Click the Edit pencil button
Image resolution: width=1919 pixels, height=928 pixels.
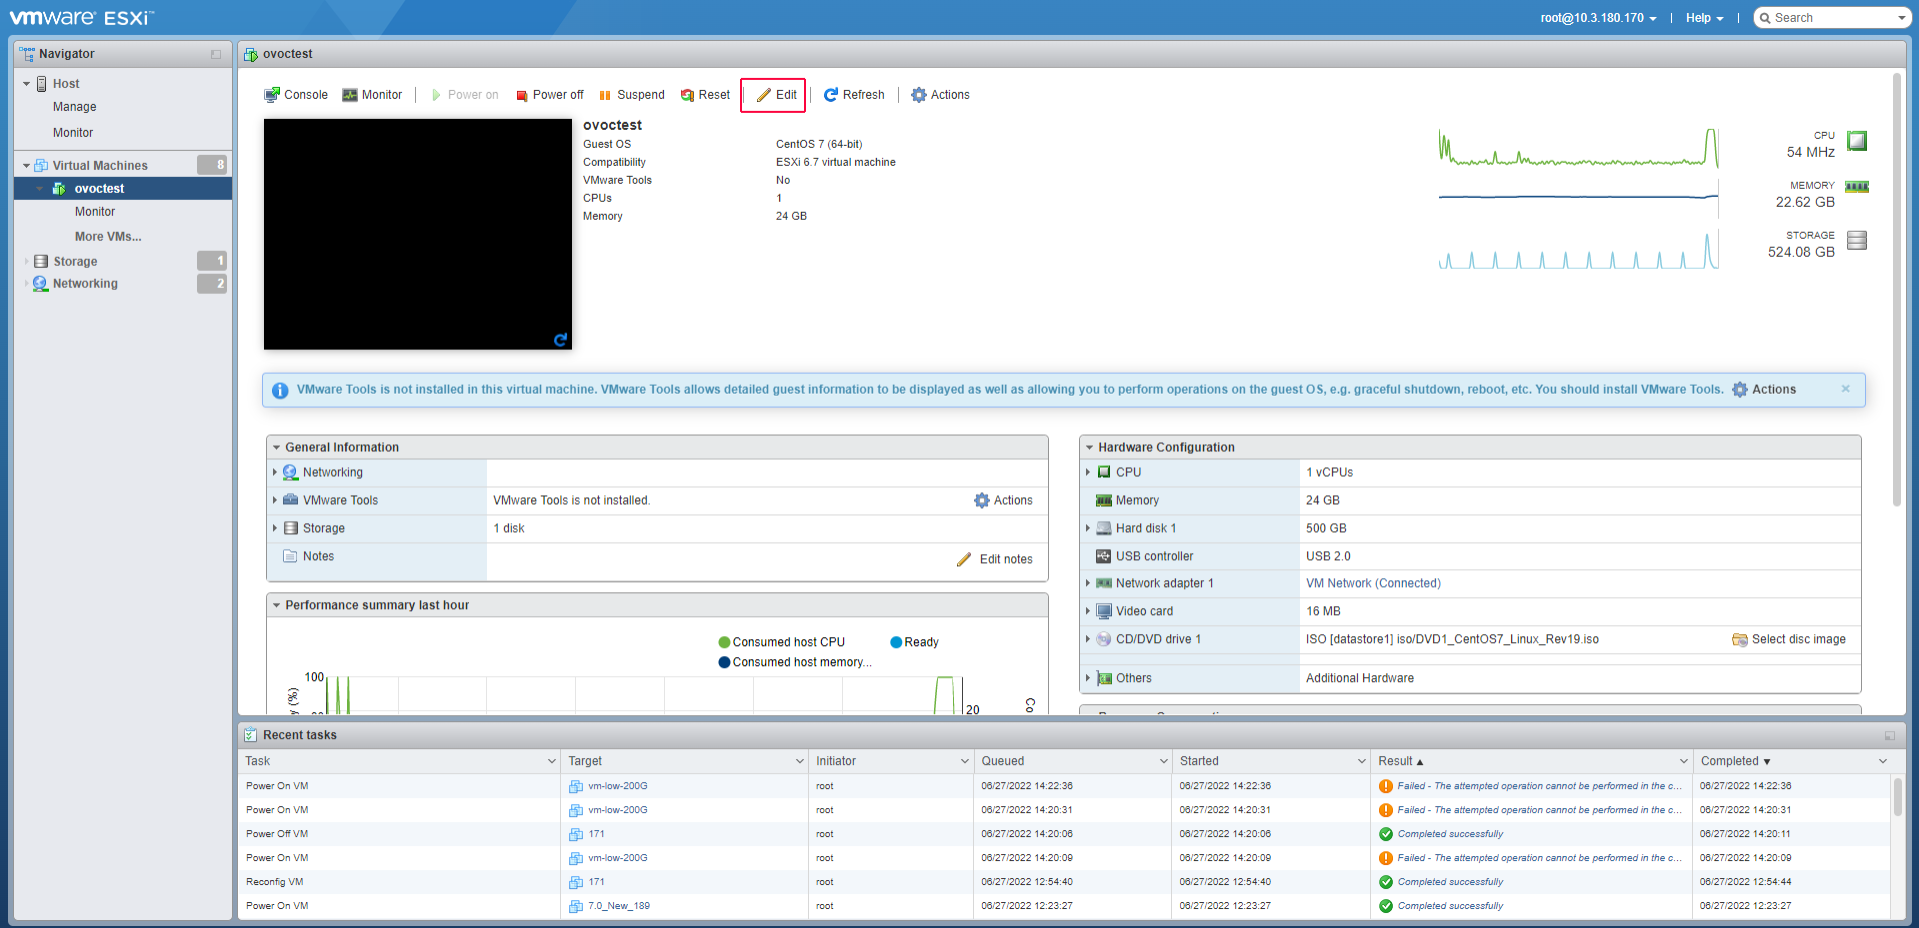(776, 95)
